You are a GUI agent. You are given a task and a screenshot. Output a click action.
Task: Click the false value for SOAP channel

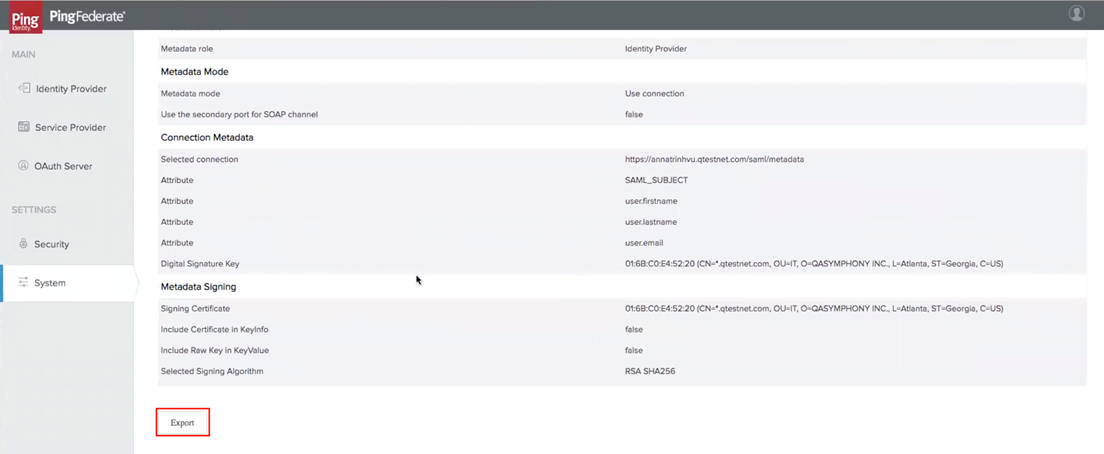pyautogui.click(x=634, y=114)
